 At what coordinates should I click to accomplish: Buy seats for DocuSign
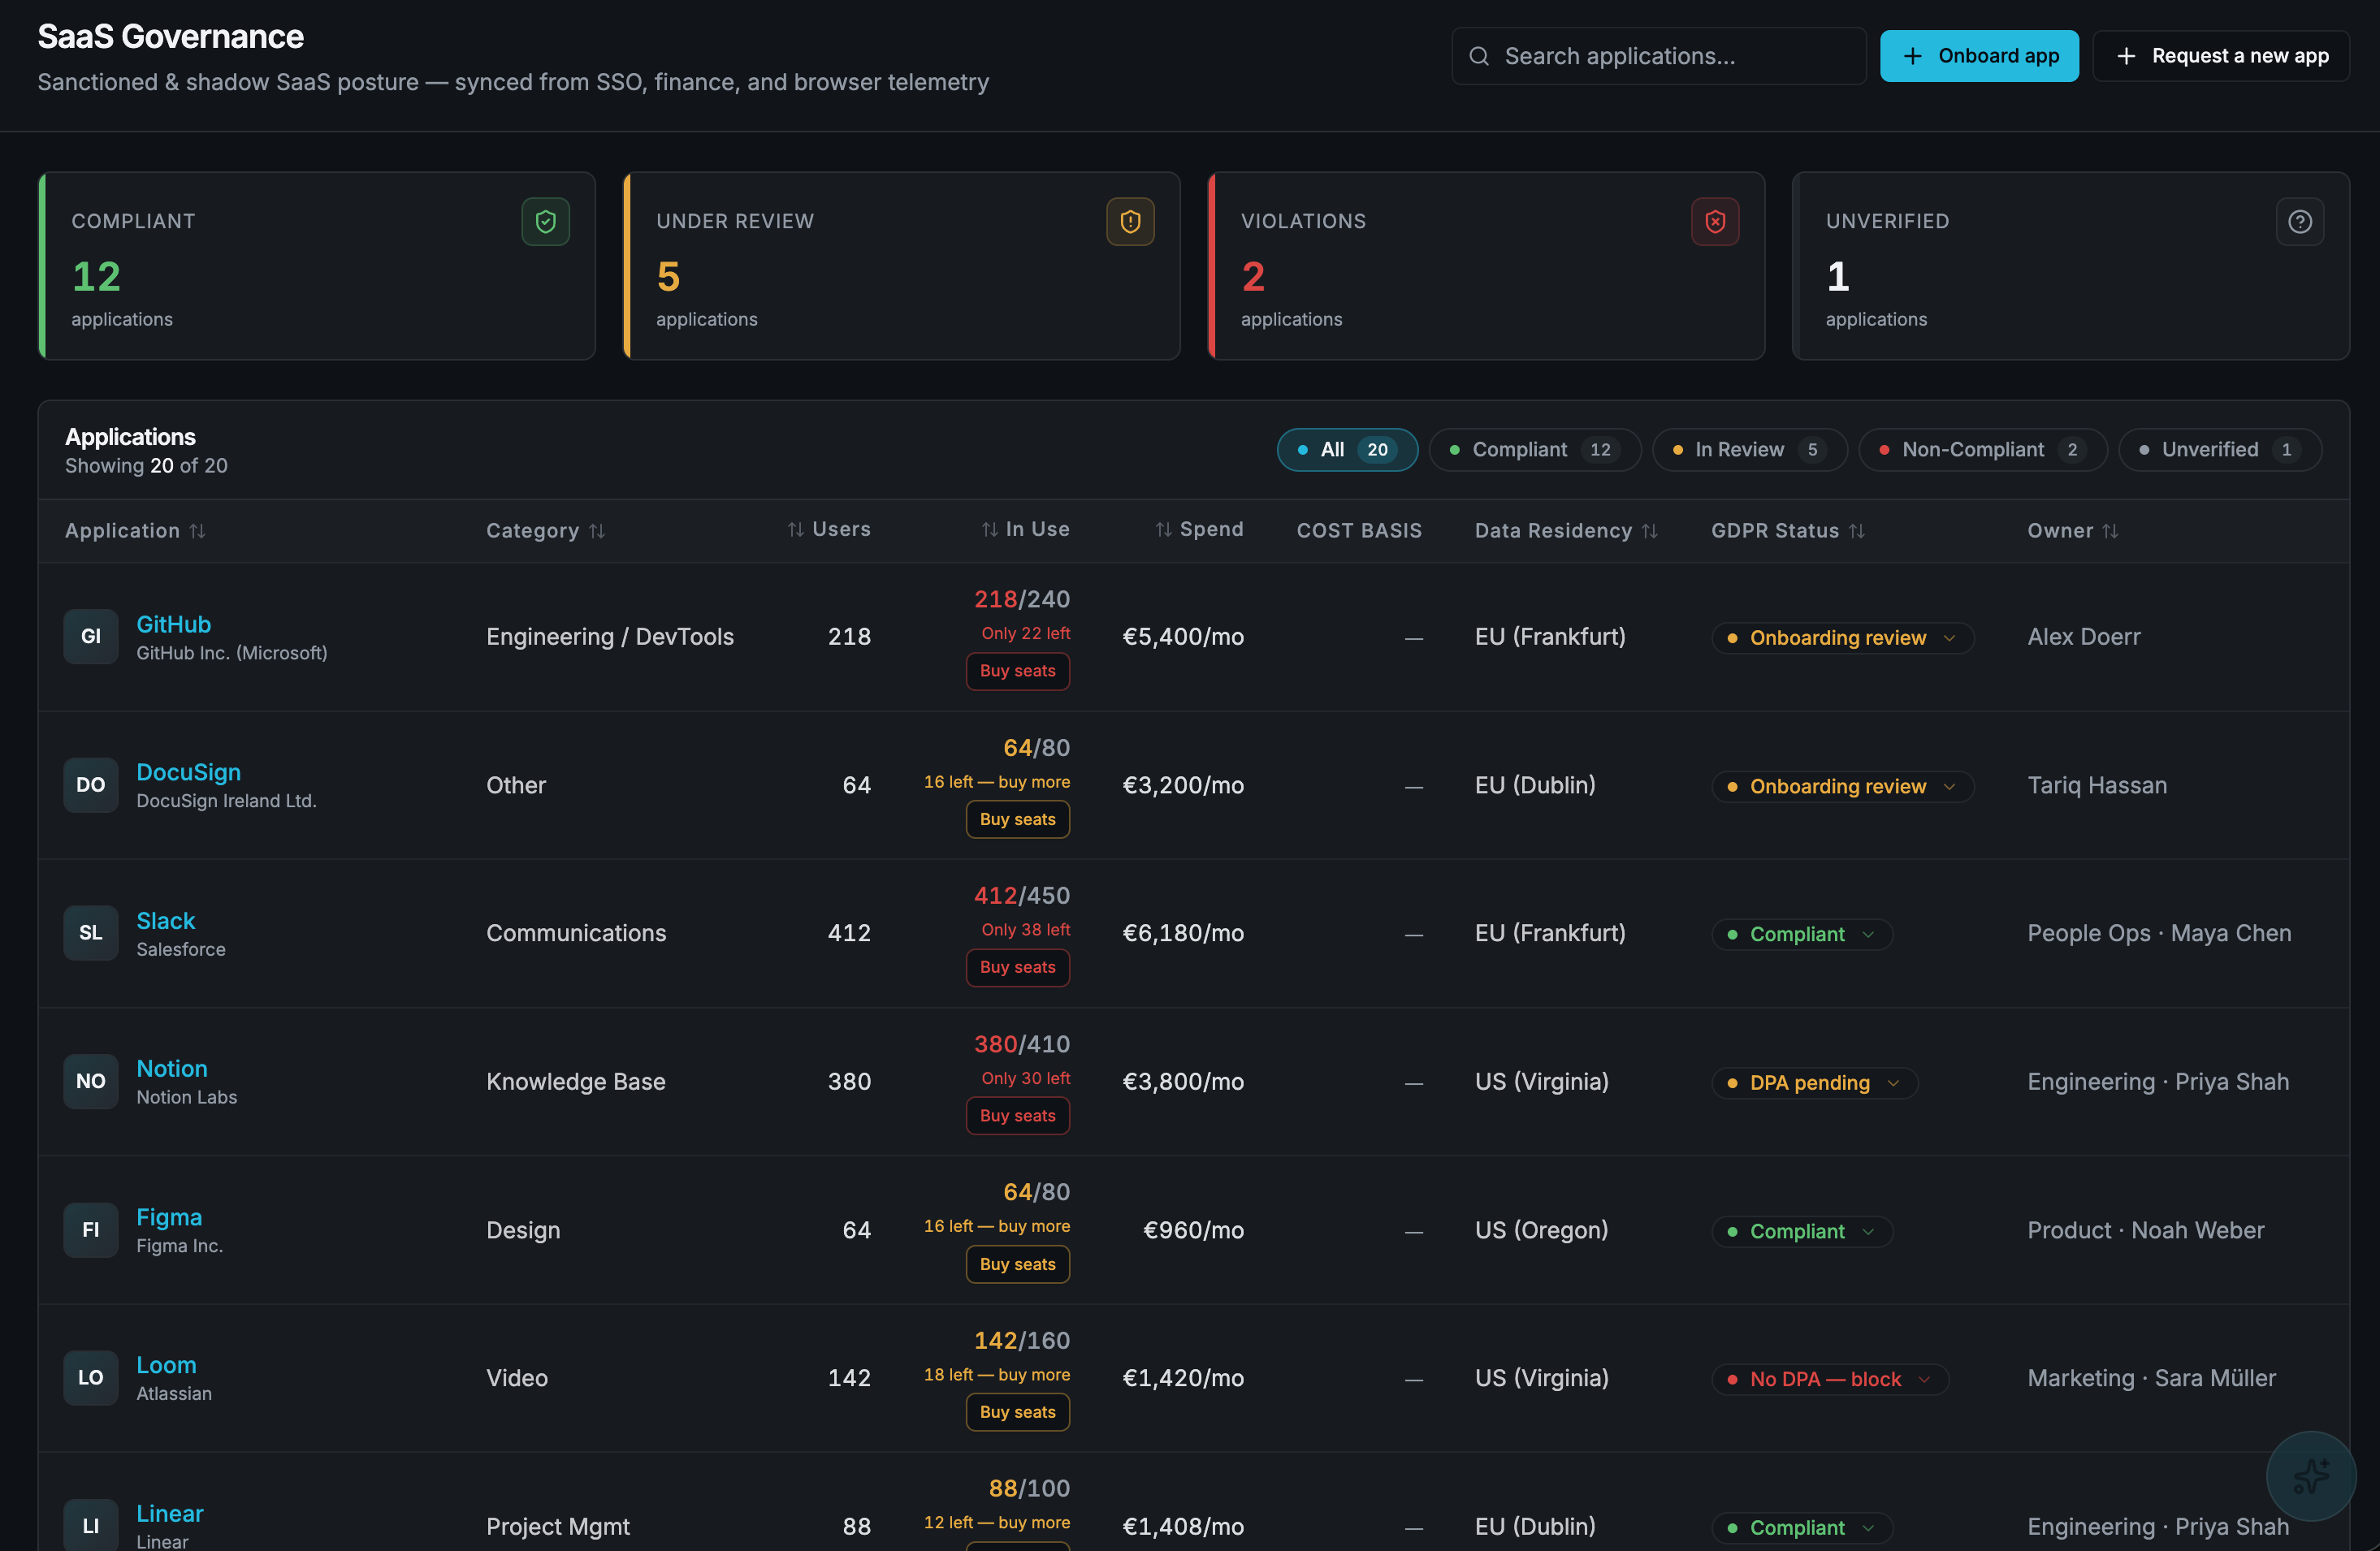click(1017, 819)
